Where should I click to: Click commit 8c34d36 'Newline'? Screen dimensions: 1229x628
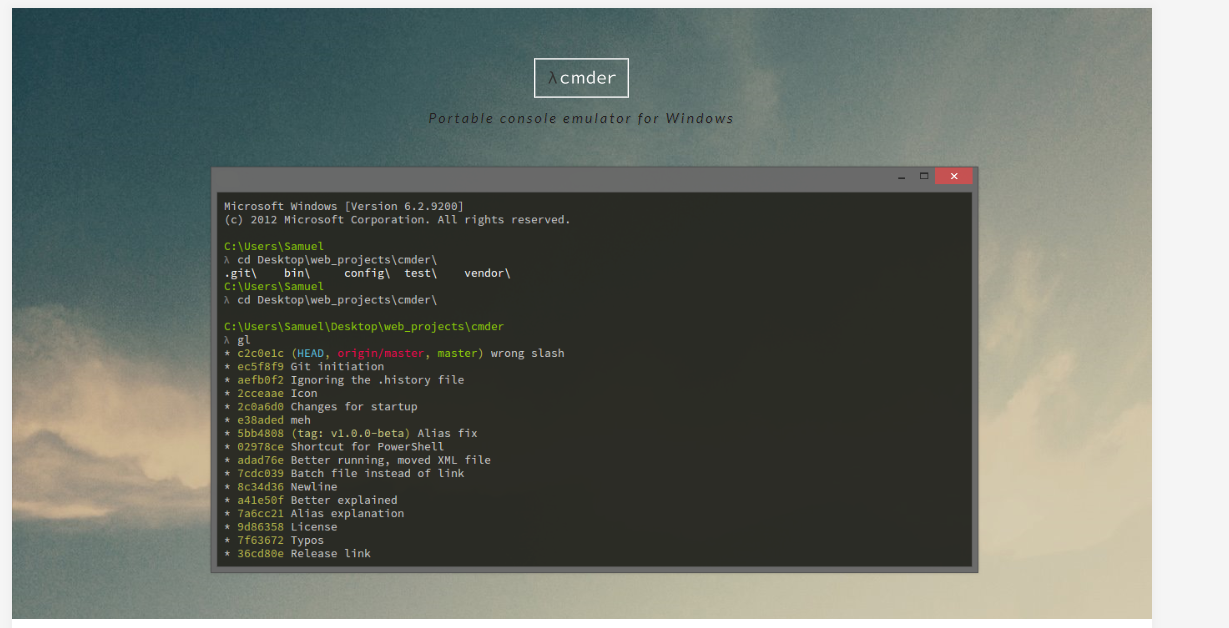pyautogui.click(x=281, y=487)
